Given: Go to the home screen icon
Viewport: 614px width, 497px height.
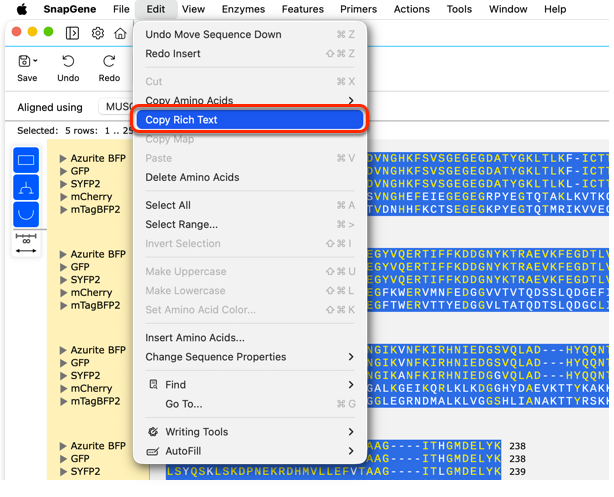Looking at the screenshot, I should pos(120,33).
